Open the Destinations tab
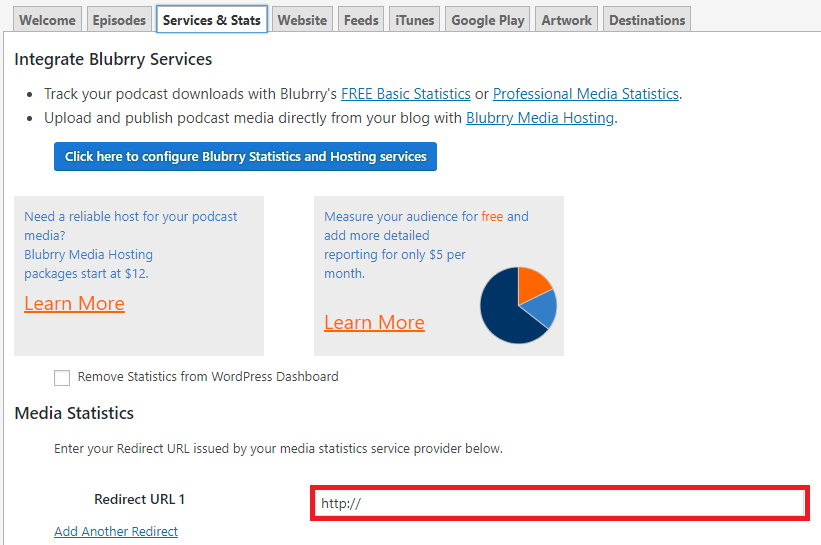This screenshot has height=545, width=821. click(647, 20)
